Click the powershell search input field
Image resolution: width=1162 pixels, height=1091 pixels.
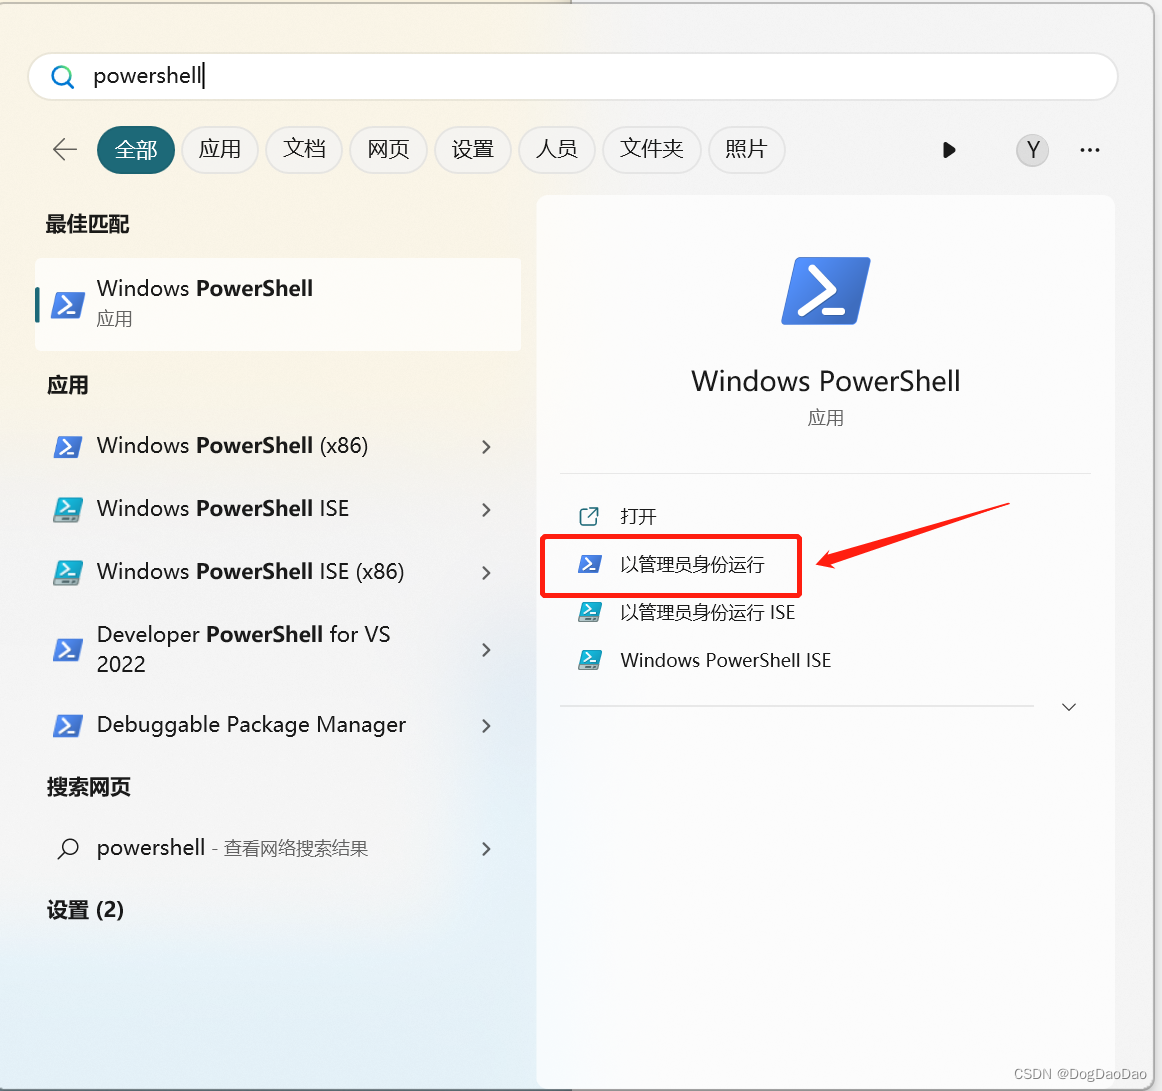pos(572,76)
